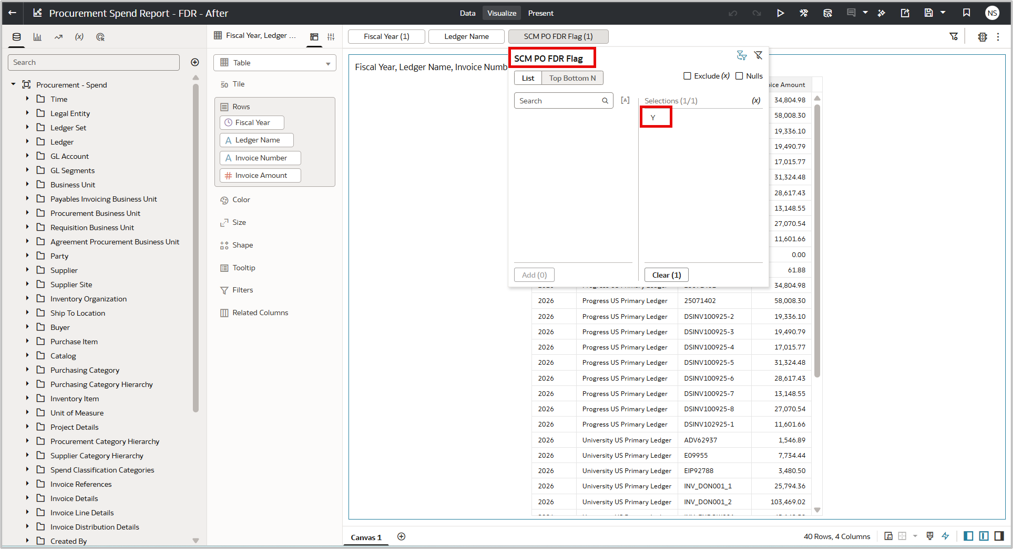
Task: Toggle the right panel layout icon
Action: tap(999, 536)
